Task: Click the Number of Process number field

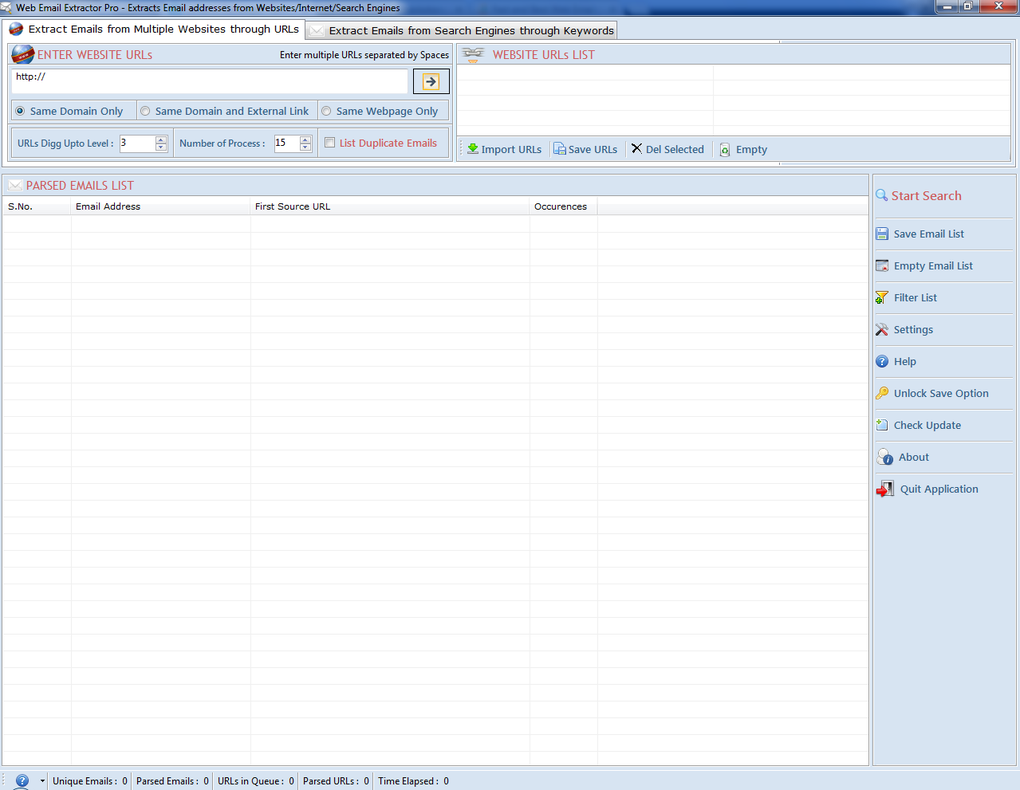Action: 286,143
